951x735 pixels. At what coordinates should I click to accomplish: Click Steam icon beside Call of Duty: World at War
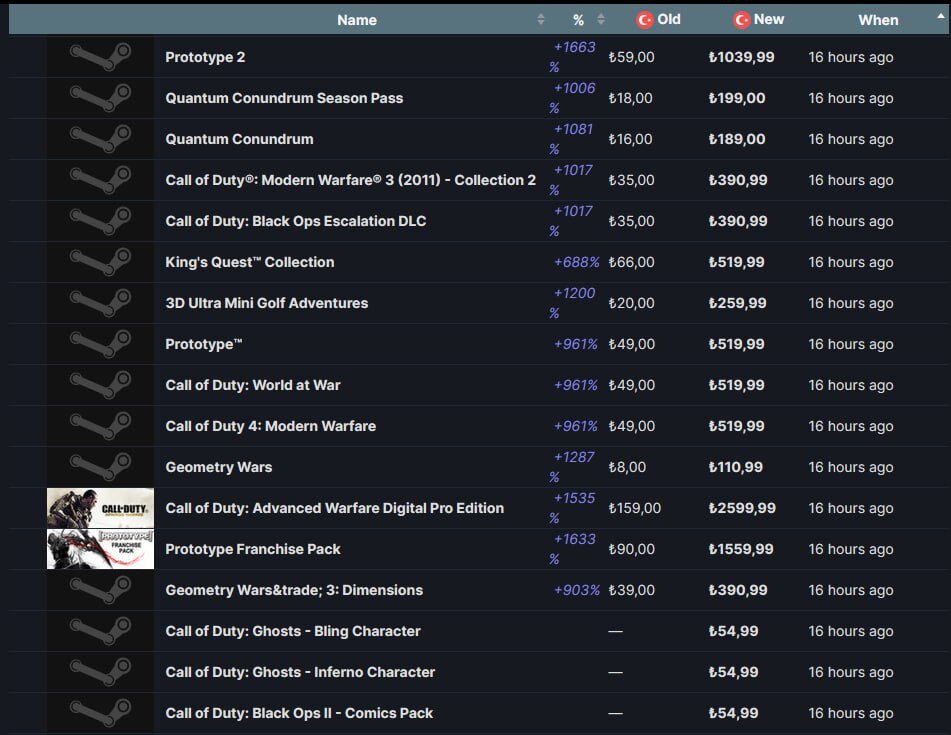pos(100,385)
